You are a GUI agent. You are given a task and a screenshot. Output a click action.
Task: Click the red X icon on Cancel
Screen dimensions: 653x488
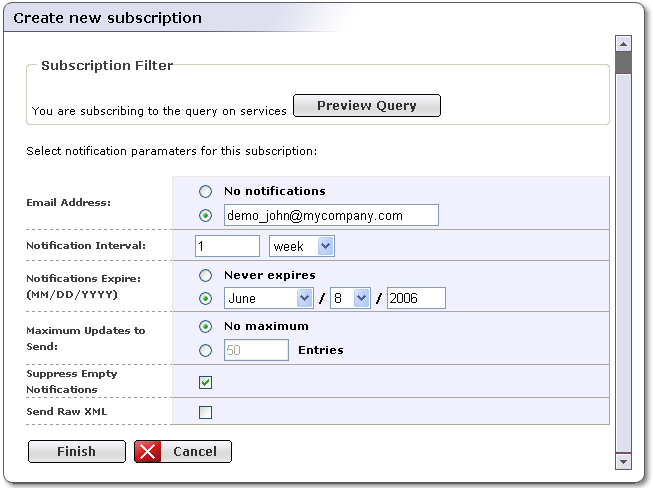pos(147,451)
